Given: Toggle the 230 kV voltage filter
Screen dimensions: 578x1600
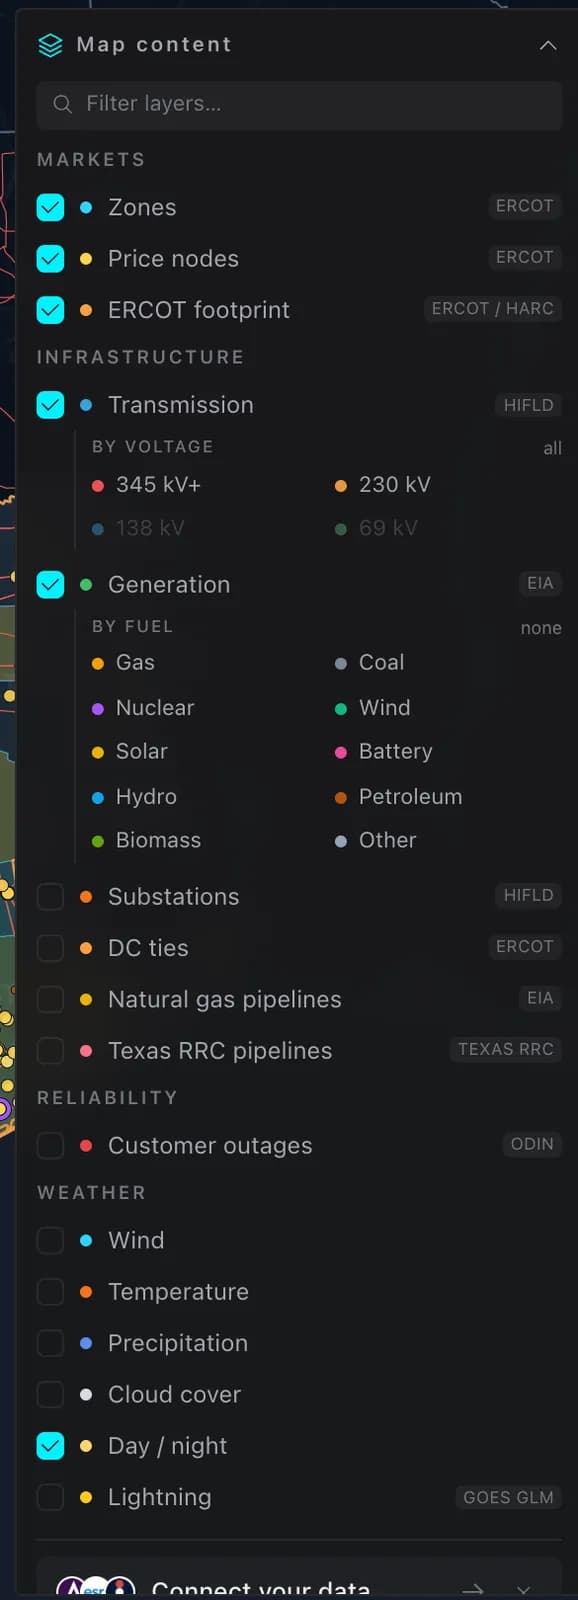Looking at the screenshot, I should pos(383,485).
